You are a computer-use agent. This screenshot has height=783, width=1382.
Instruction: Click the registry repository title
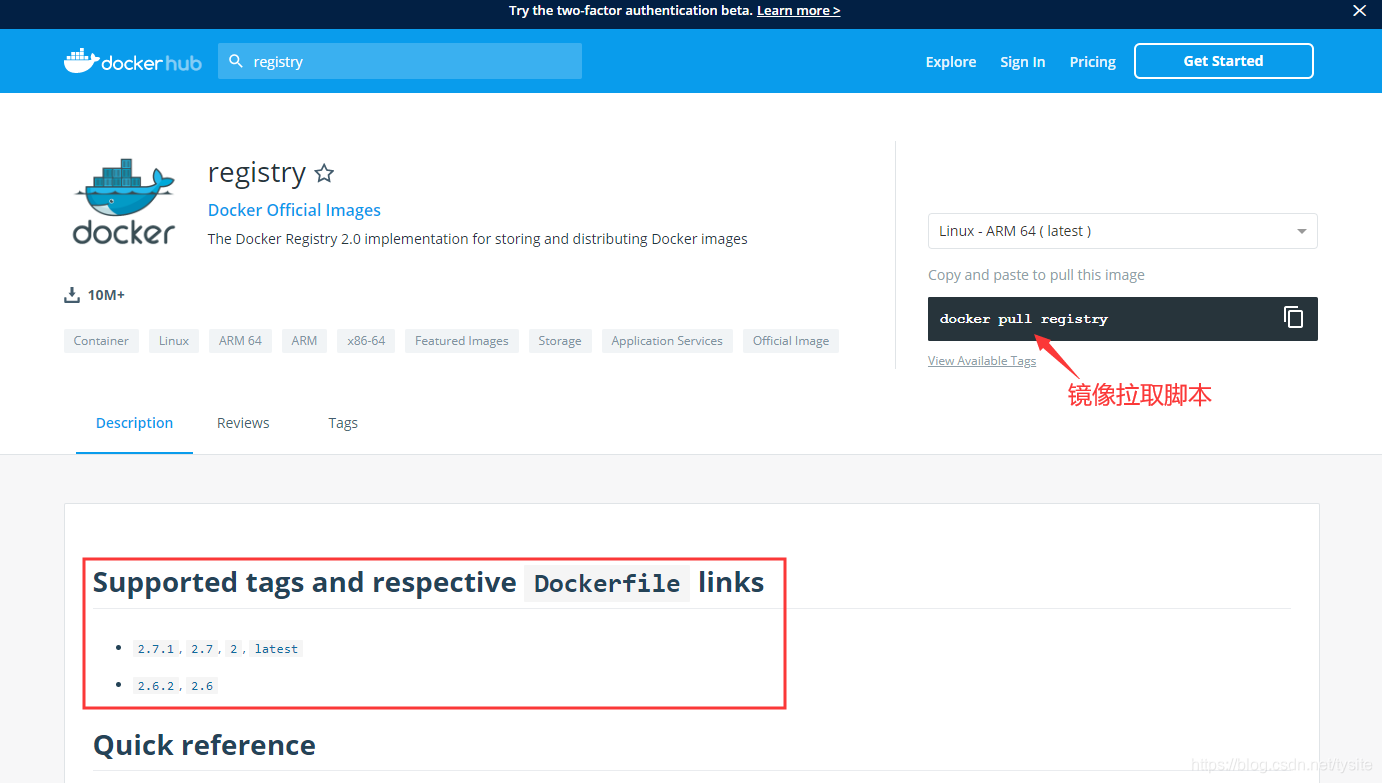pos(256,173)
